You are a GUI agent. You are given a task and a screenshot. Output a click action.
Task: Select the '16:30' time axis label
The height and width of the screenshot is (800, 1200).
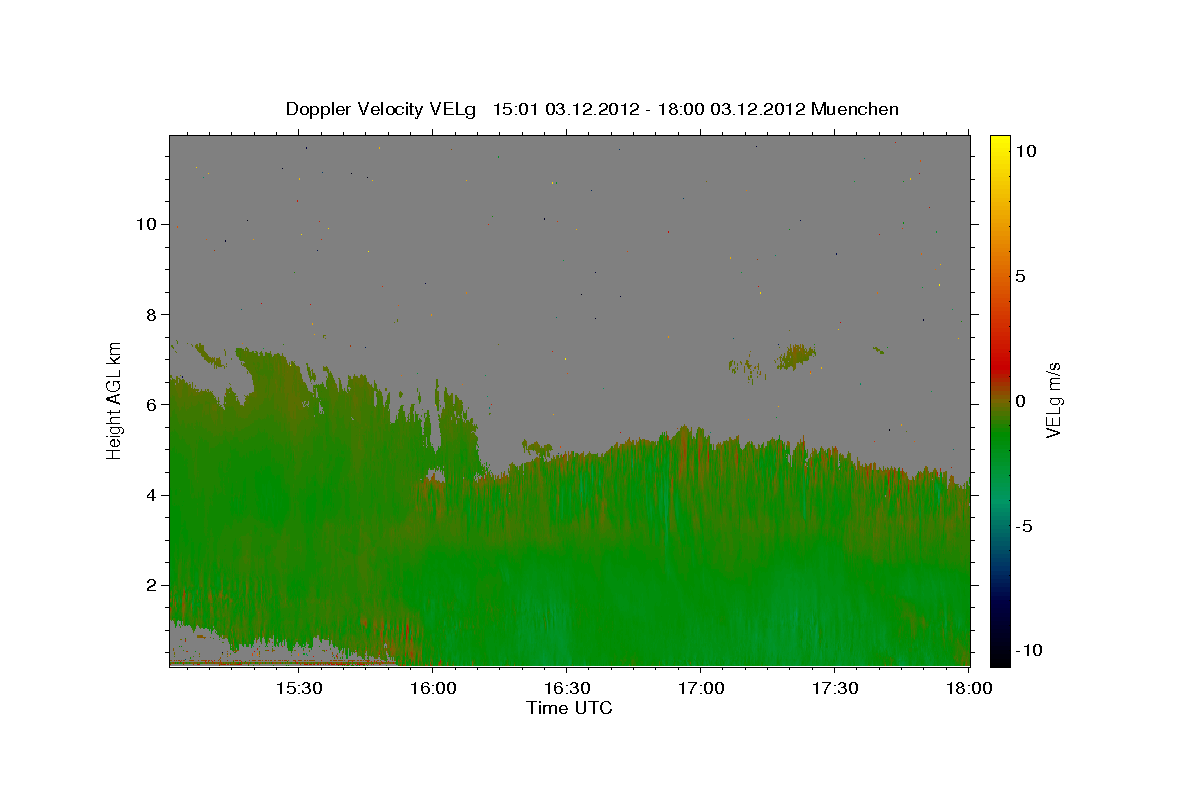click(x=567, y=689)
